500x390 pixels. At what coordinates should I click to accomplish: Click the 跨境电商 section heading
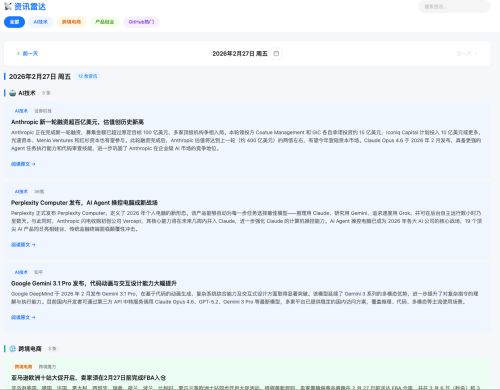[30, 349]
